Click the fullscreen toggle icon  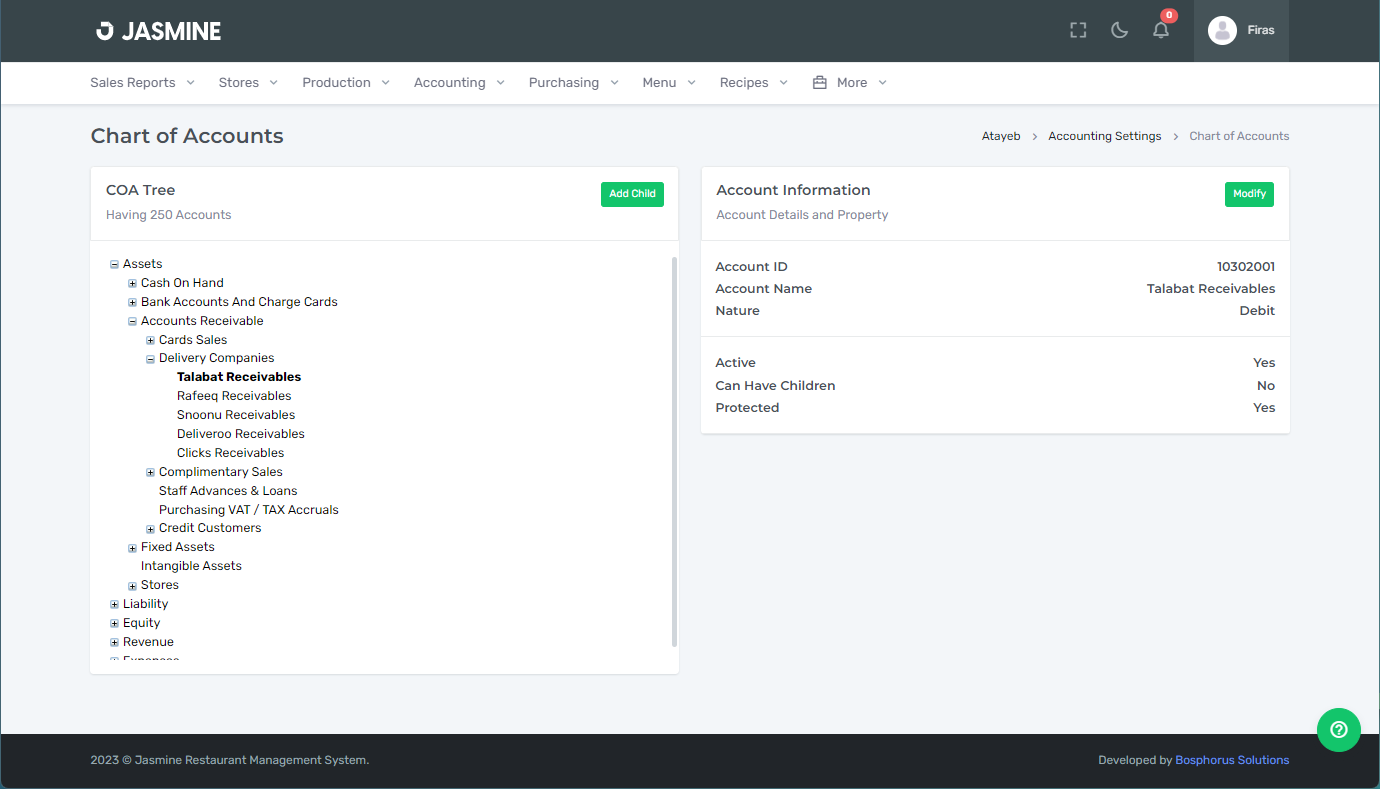[x=1078, y=30]
